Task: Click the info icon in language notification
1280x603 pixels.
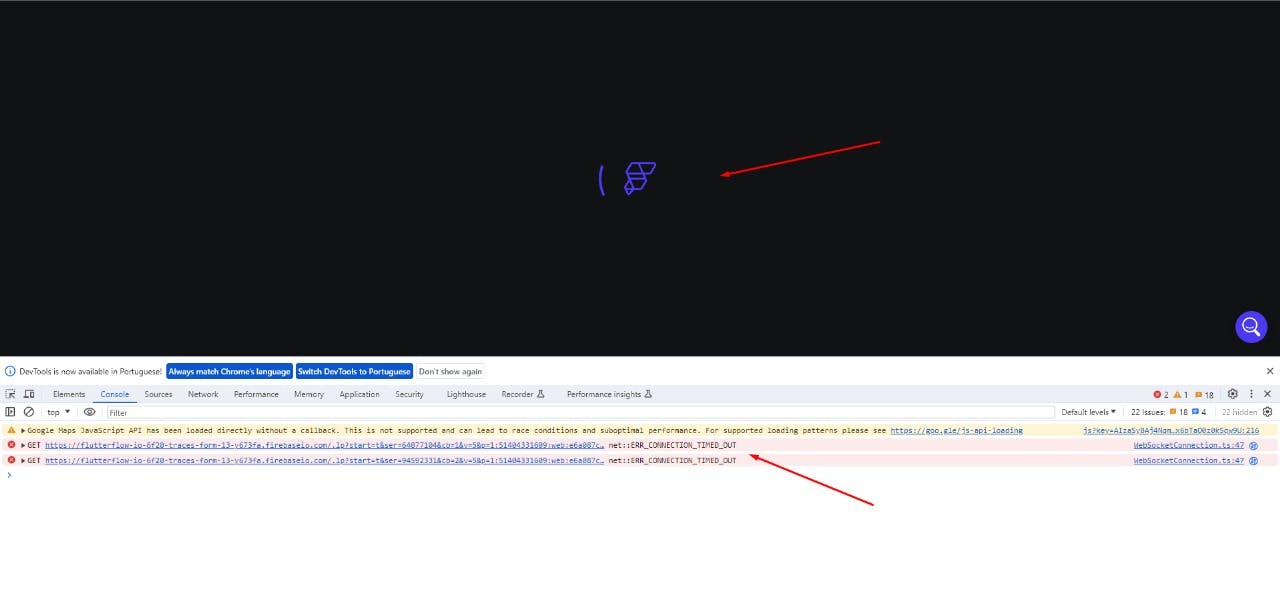Action: pos(11,371)
